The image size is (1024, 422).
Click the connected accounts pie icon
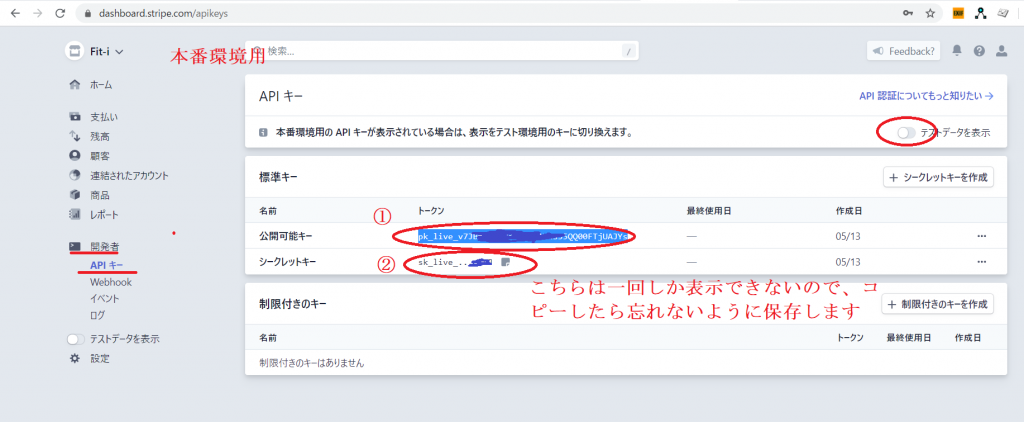(75, 176)
